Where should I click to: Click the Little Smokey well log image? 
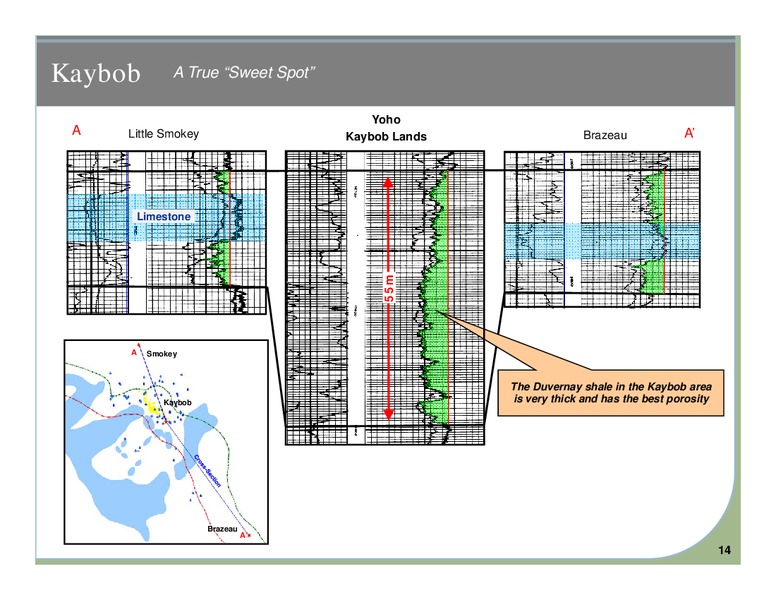(167, 233)
